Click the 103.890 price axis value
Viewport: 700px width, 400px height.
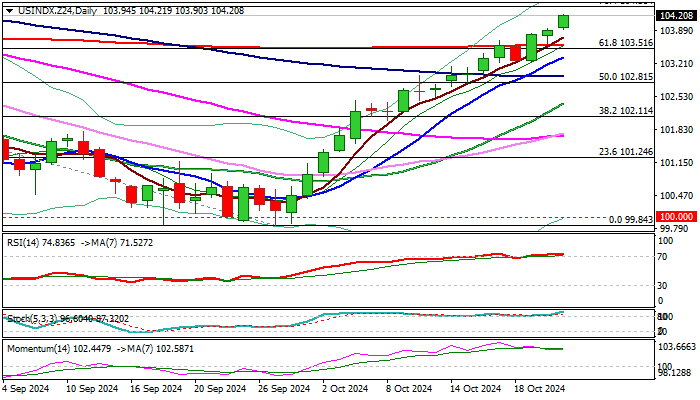[x=676, y=30]
